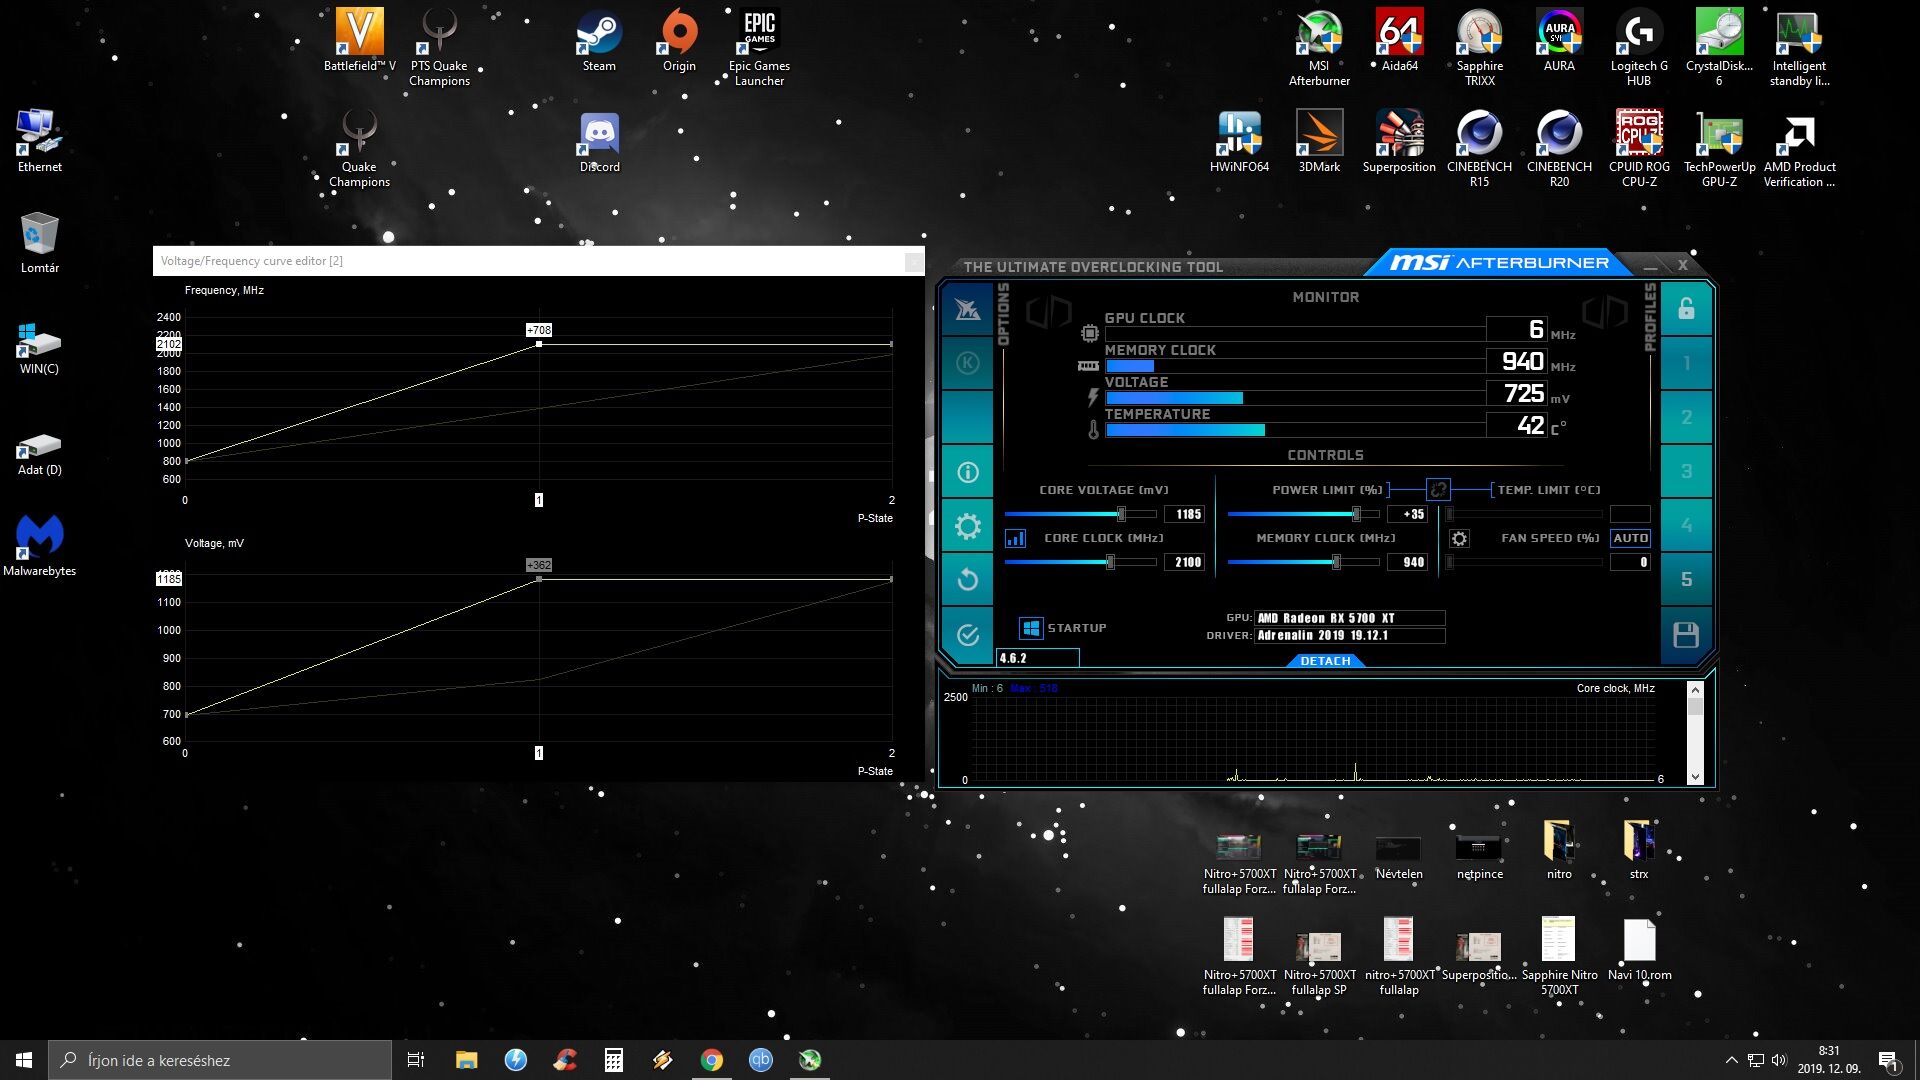
Task: Open Aida64 desktop shortcut
Action: [x=1399, y=40]
